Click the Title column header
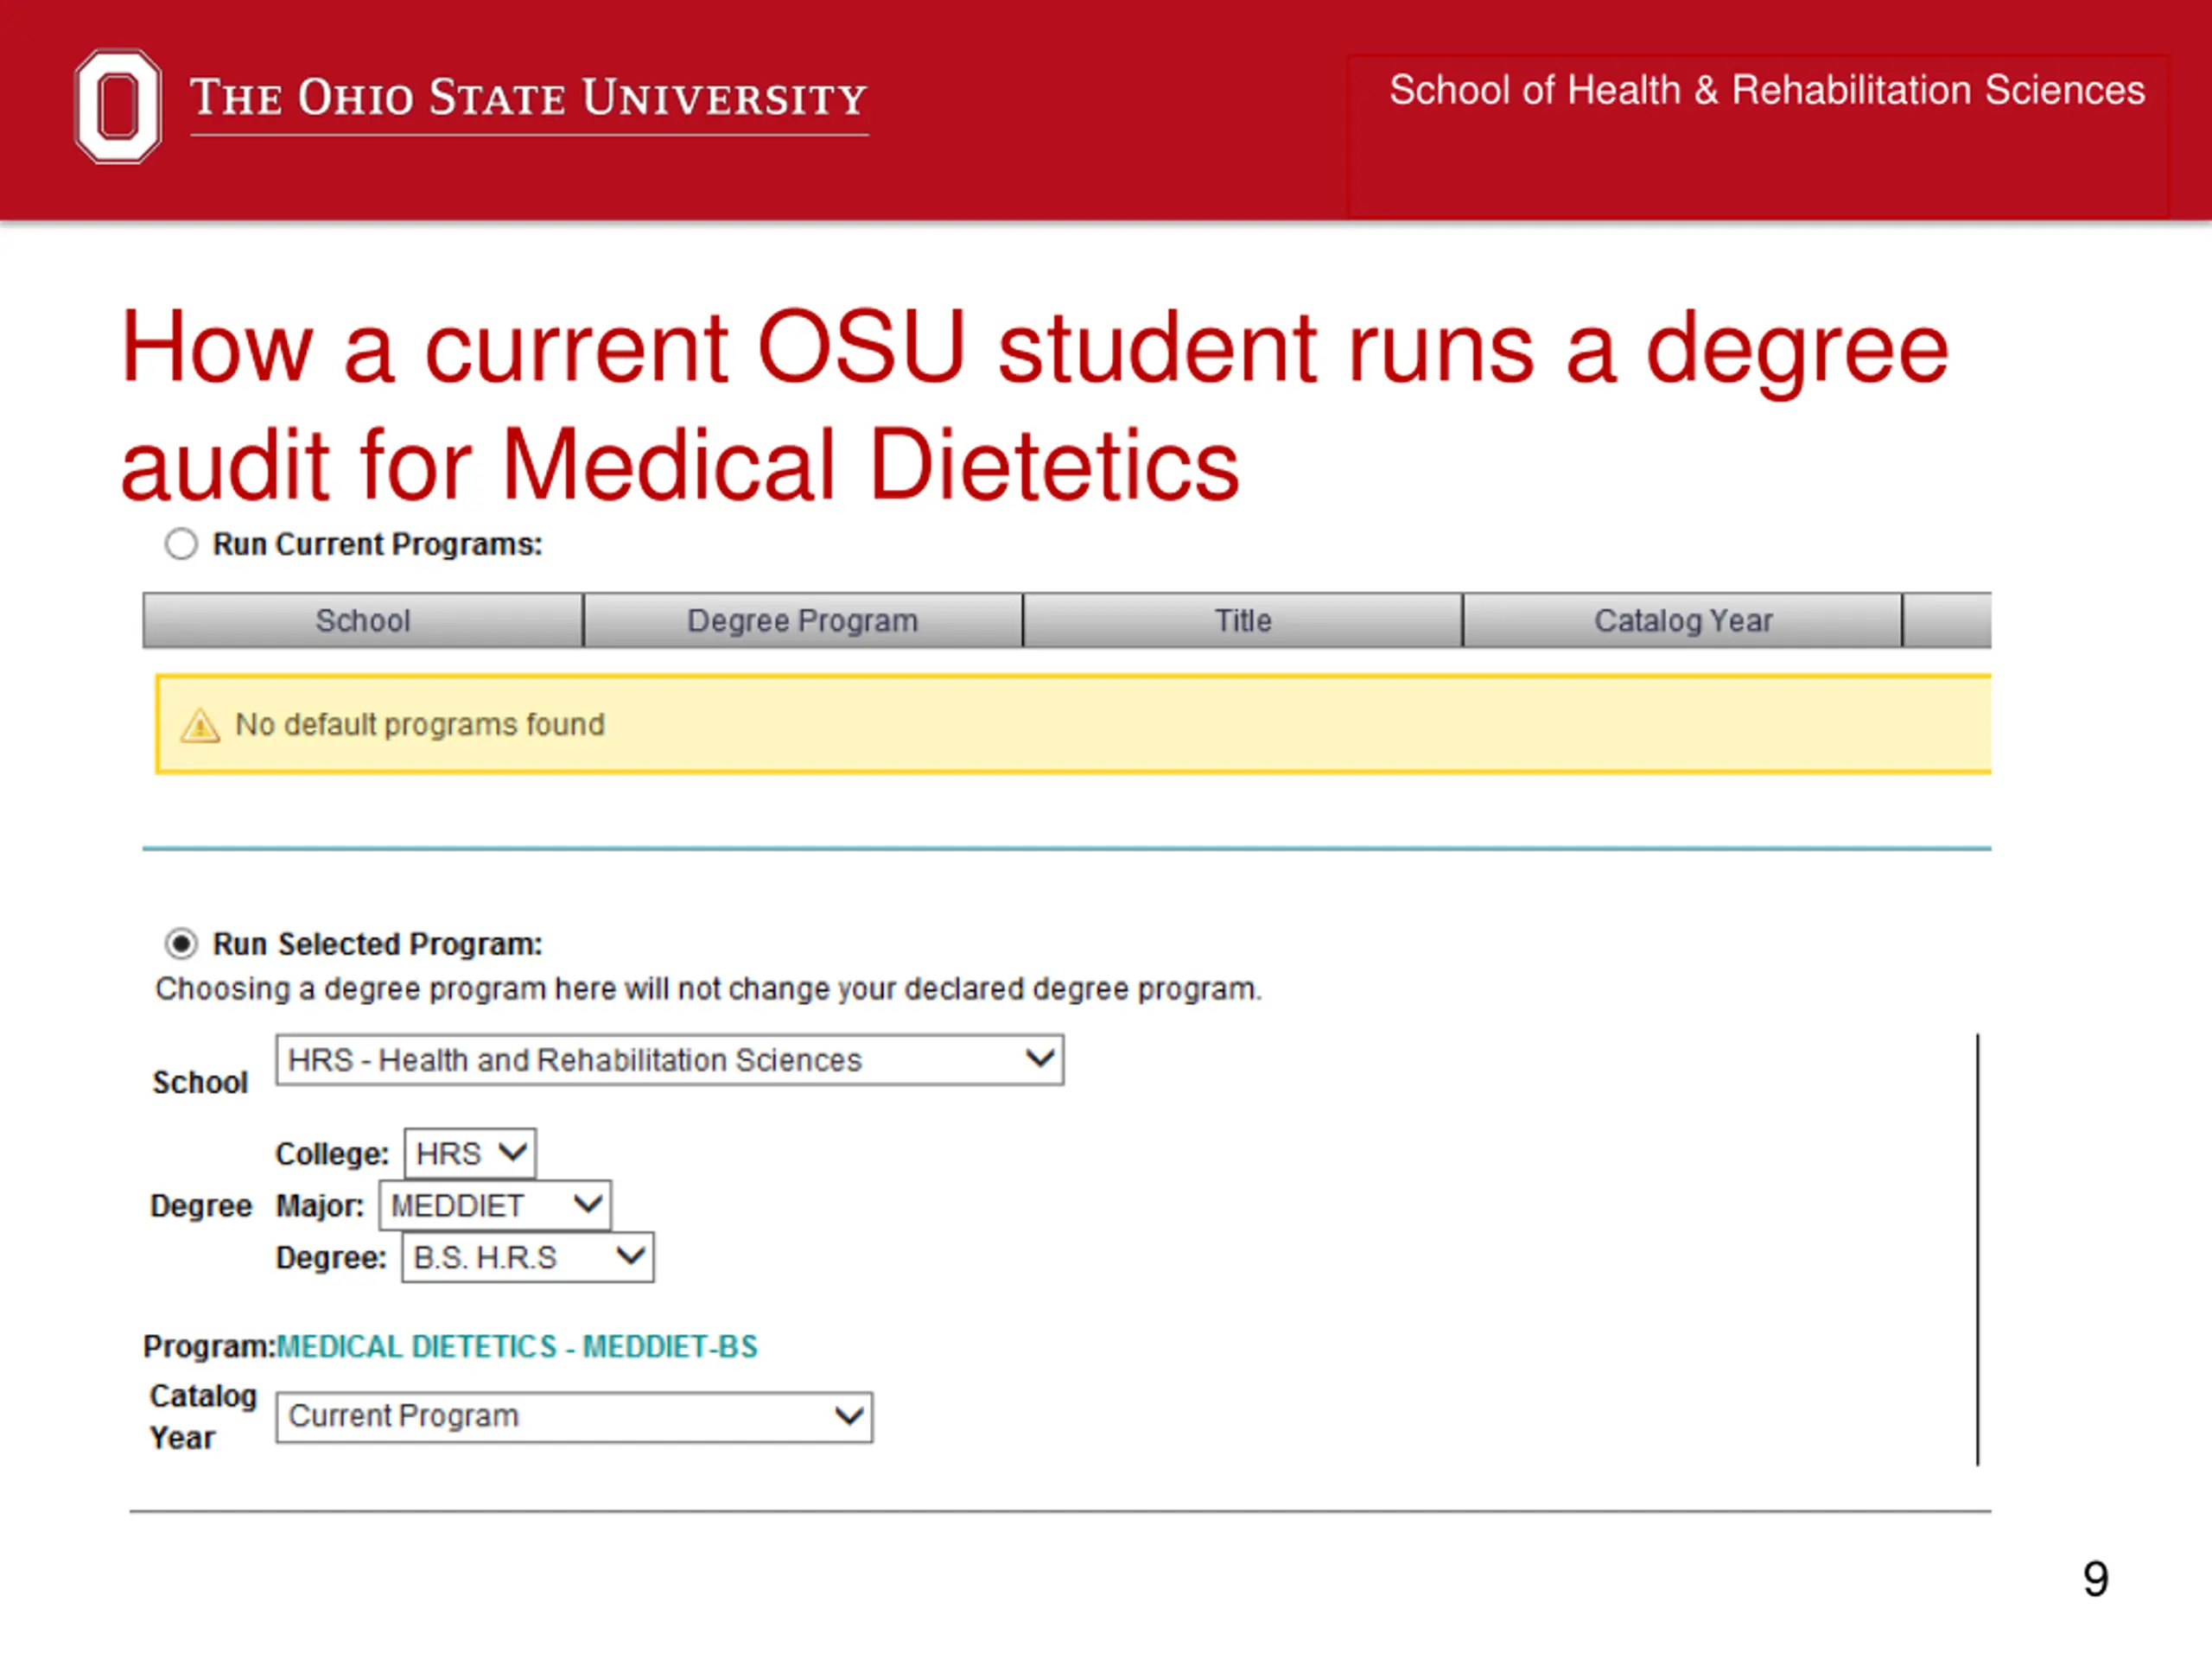This screenshot has width=2212, height=1659. click(1243, 621)
